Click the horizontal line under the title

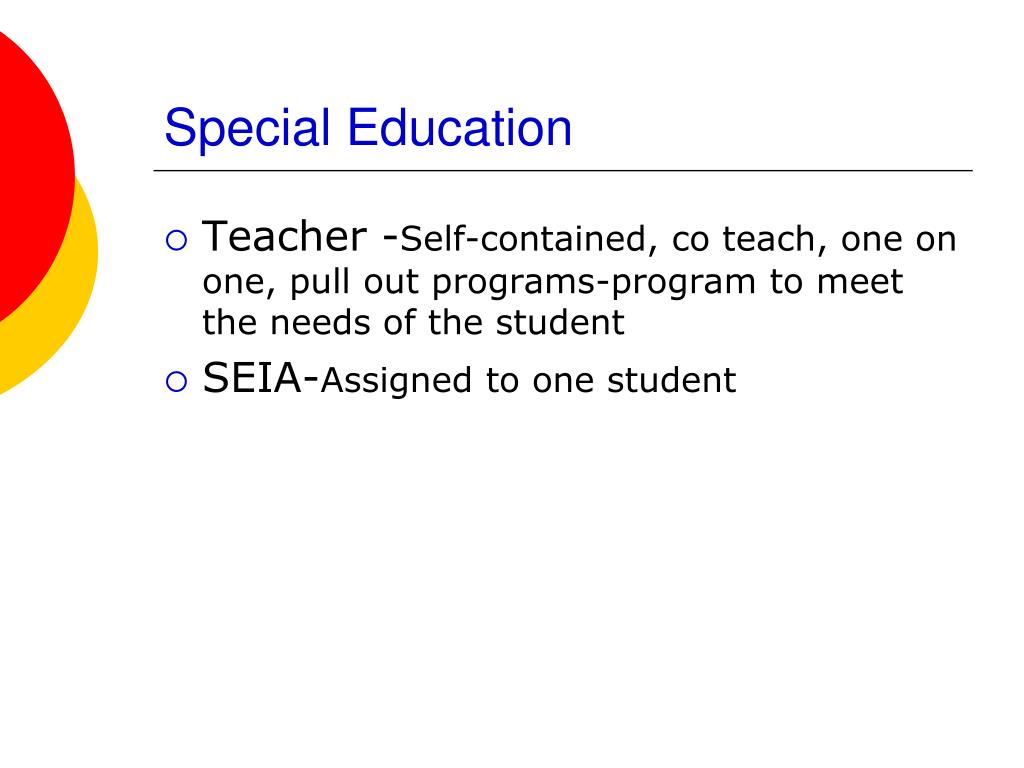(x=563, y=170)
